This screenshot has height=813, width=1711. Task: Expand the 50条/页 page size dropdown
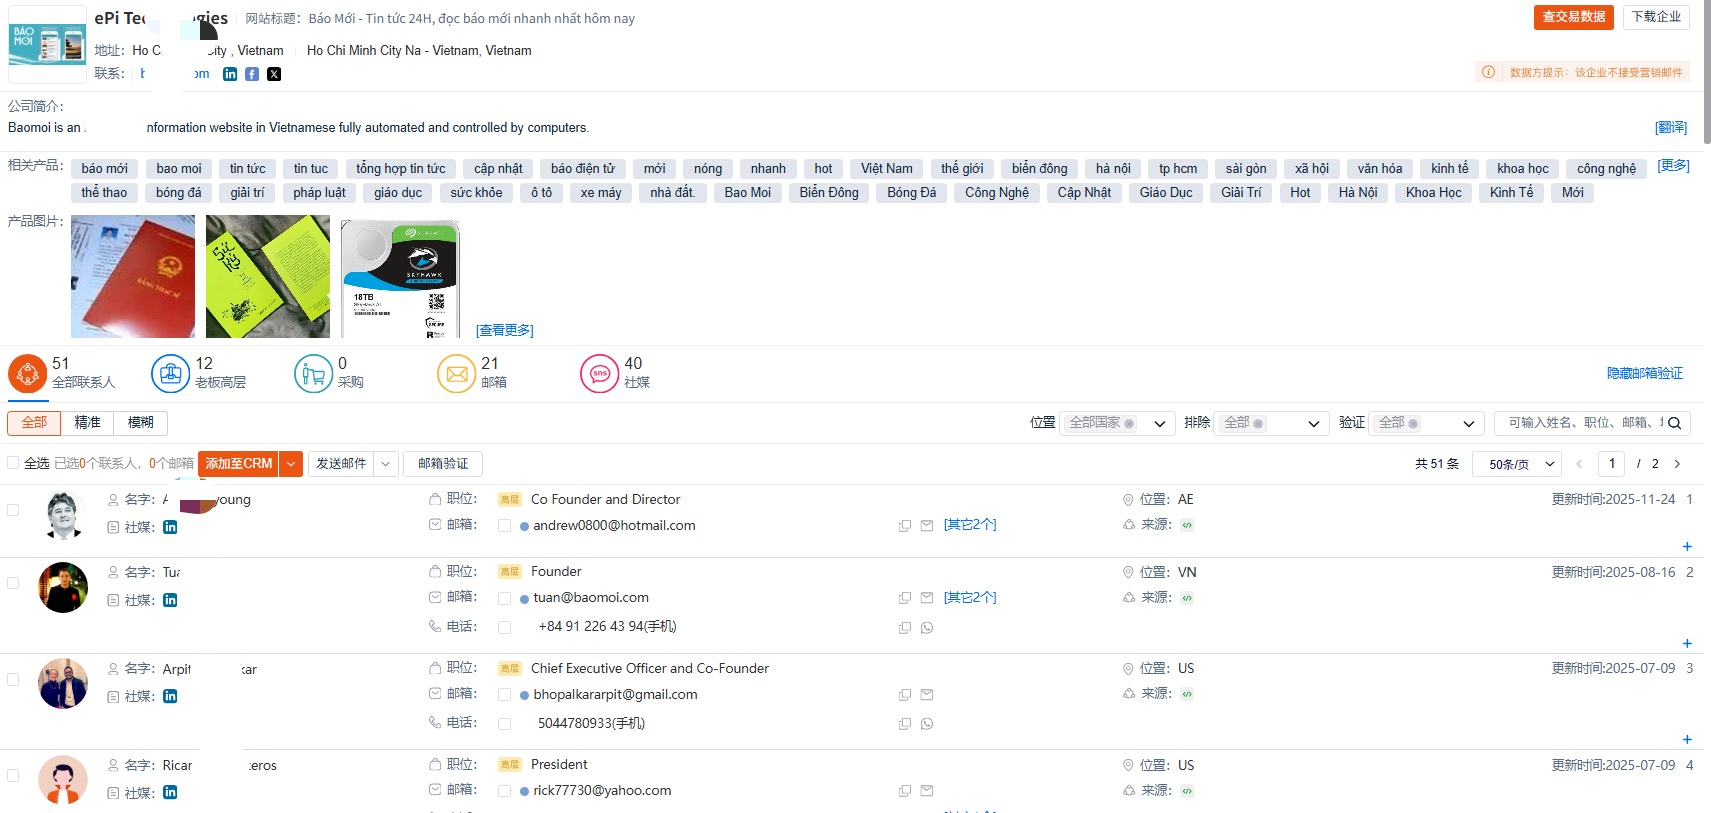click(1516, 464)
